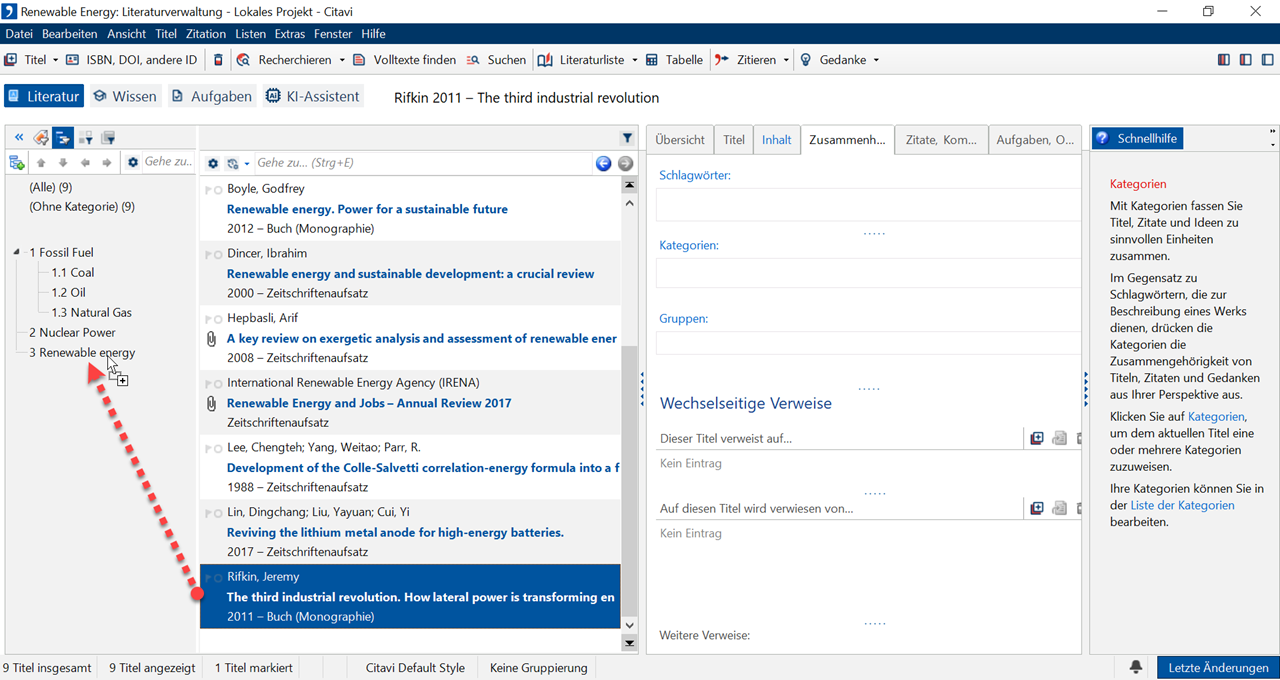Collapse the '1 Fossil Fuel' category tree

tap(17, 253)
